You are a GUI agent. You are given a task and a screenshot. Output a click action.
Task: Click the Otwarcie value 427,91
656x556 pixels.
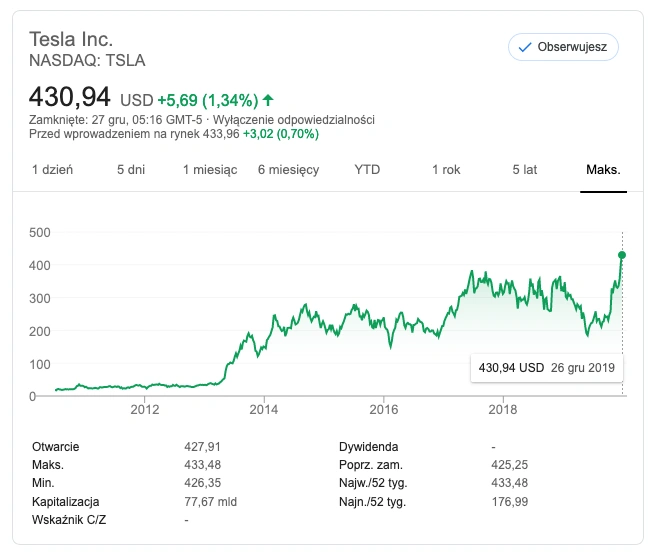tap(202, 447)
